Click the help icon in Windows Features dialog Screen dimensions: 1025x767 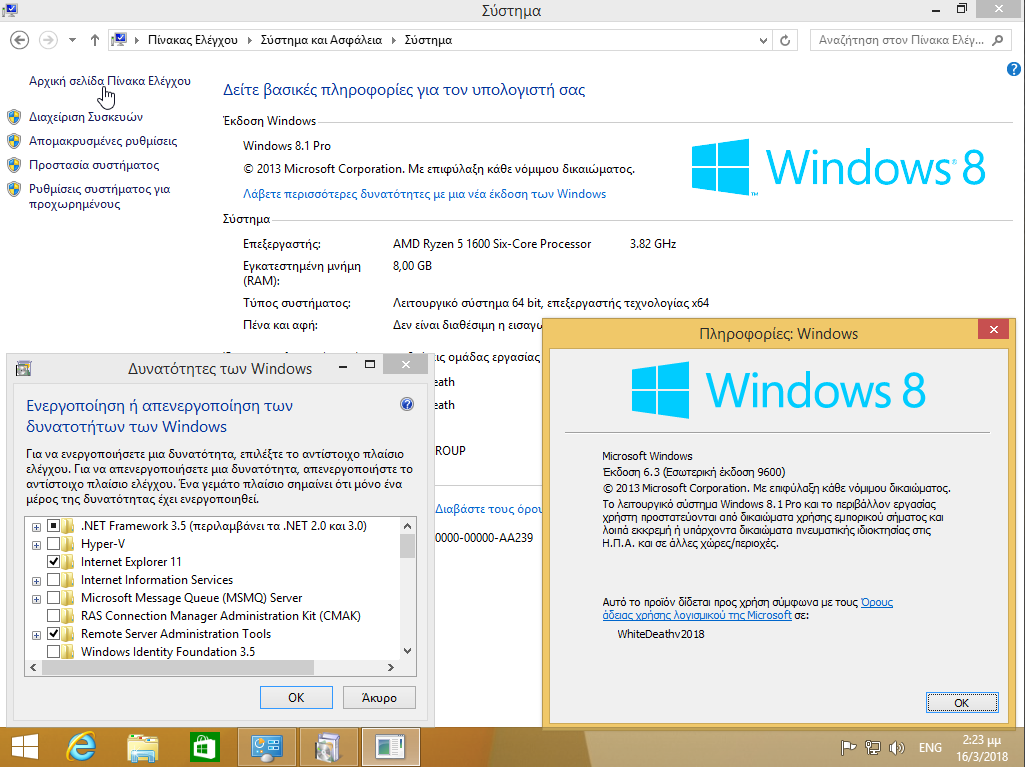[x=407, y=405]
